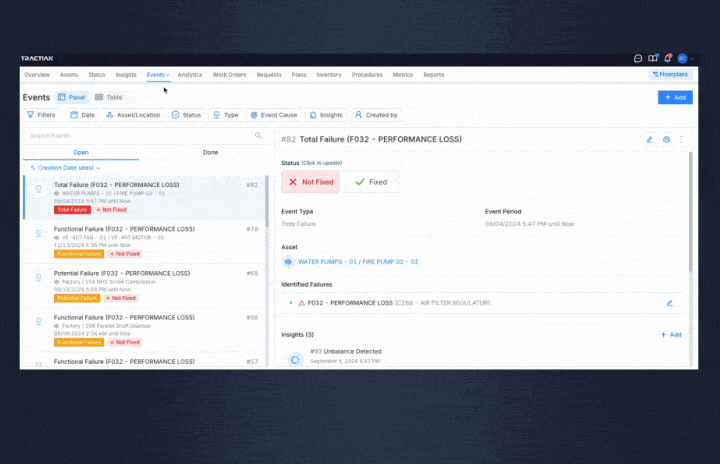Set status to Not Fixed
The height and width of the screenshot is (464, 720).
310,182
